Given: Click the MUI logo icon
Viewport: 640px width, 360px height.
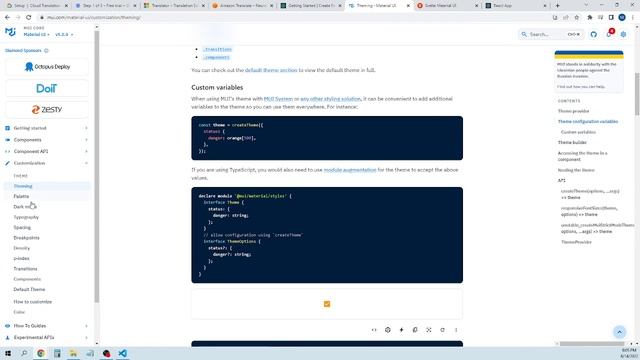Looking at the screenshot, I should tap(10, 31).
